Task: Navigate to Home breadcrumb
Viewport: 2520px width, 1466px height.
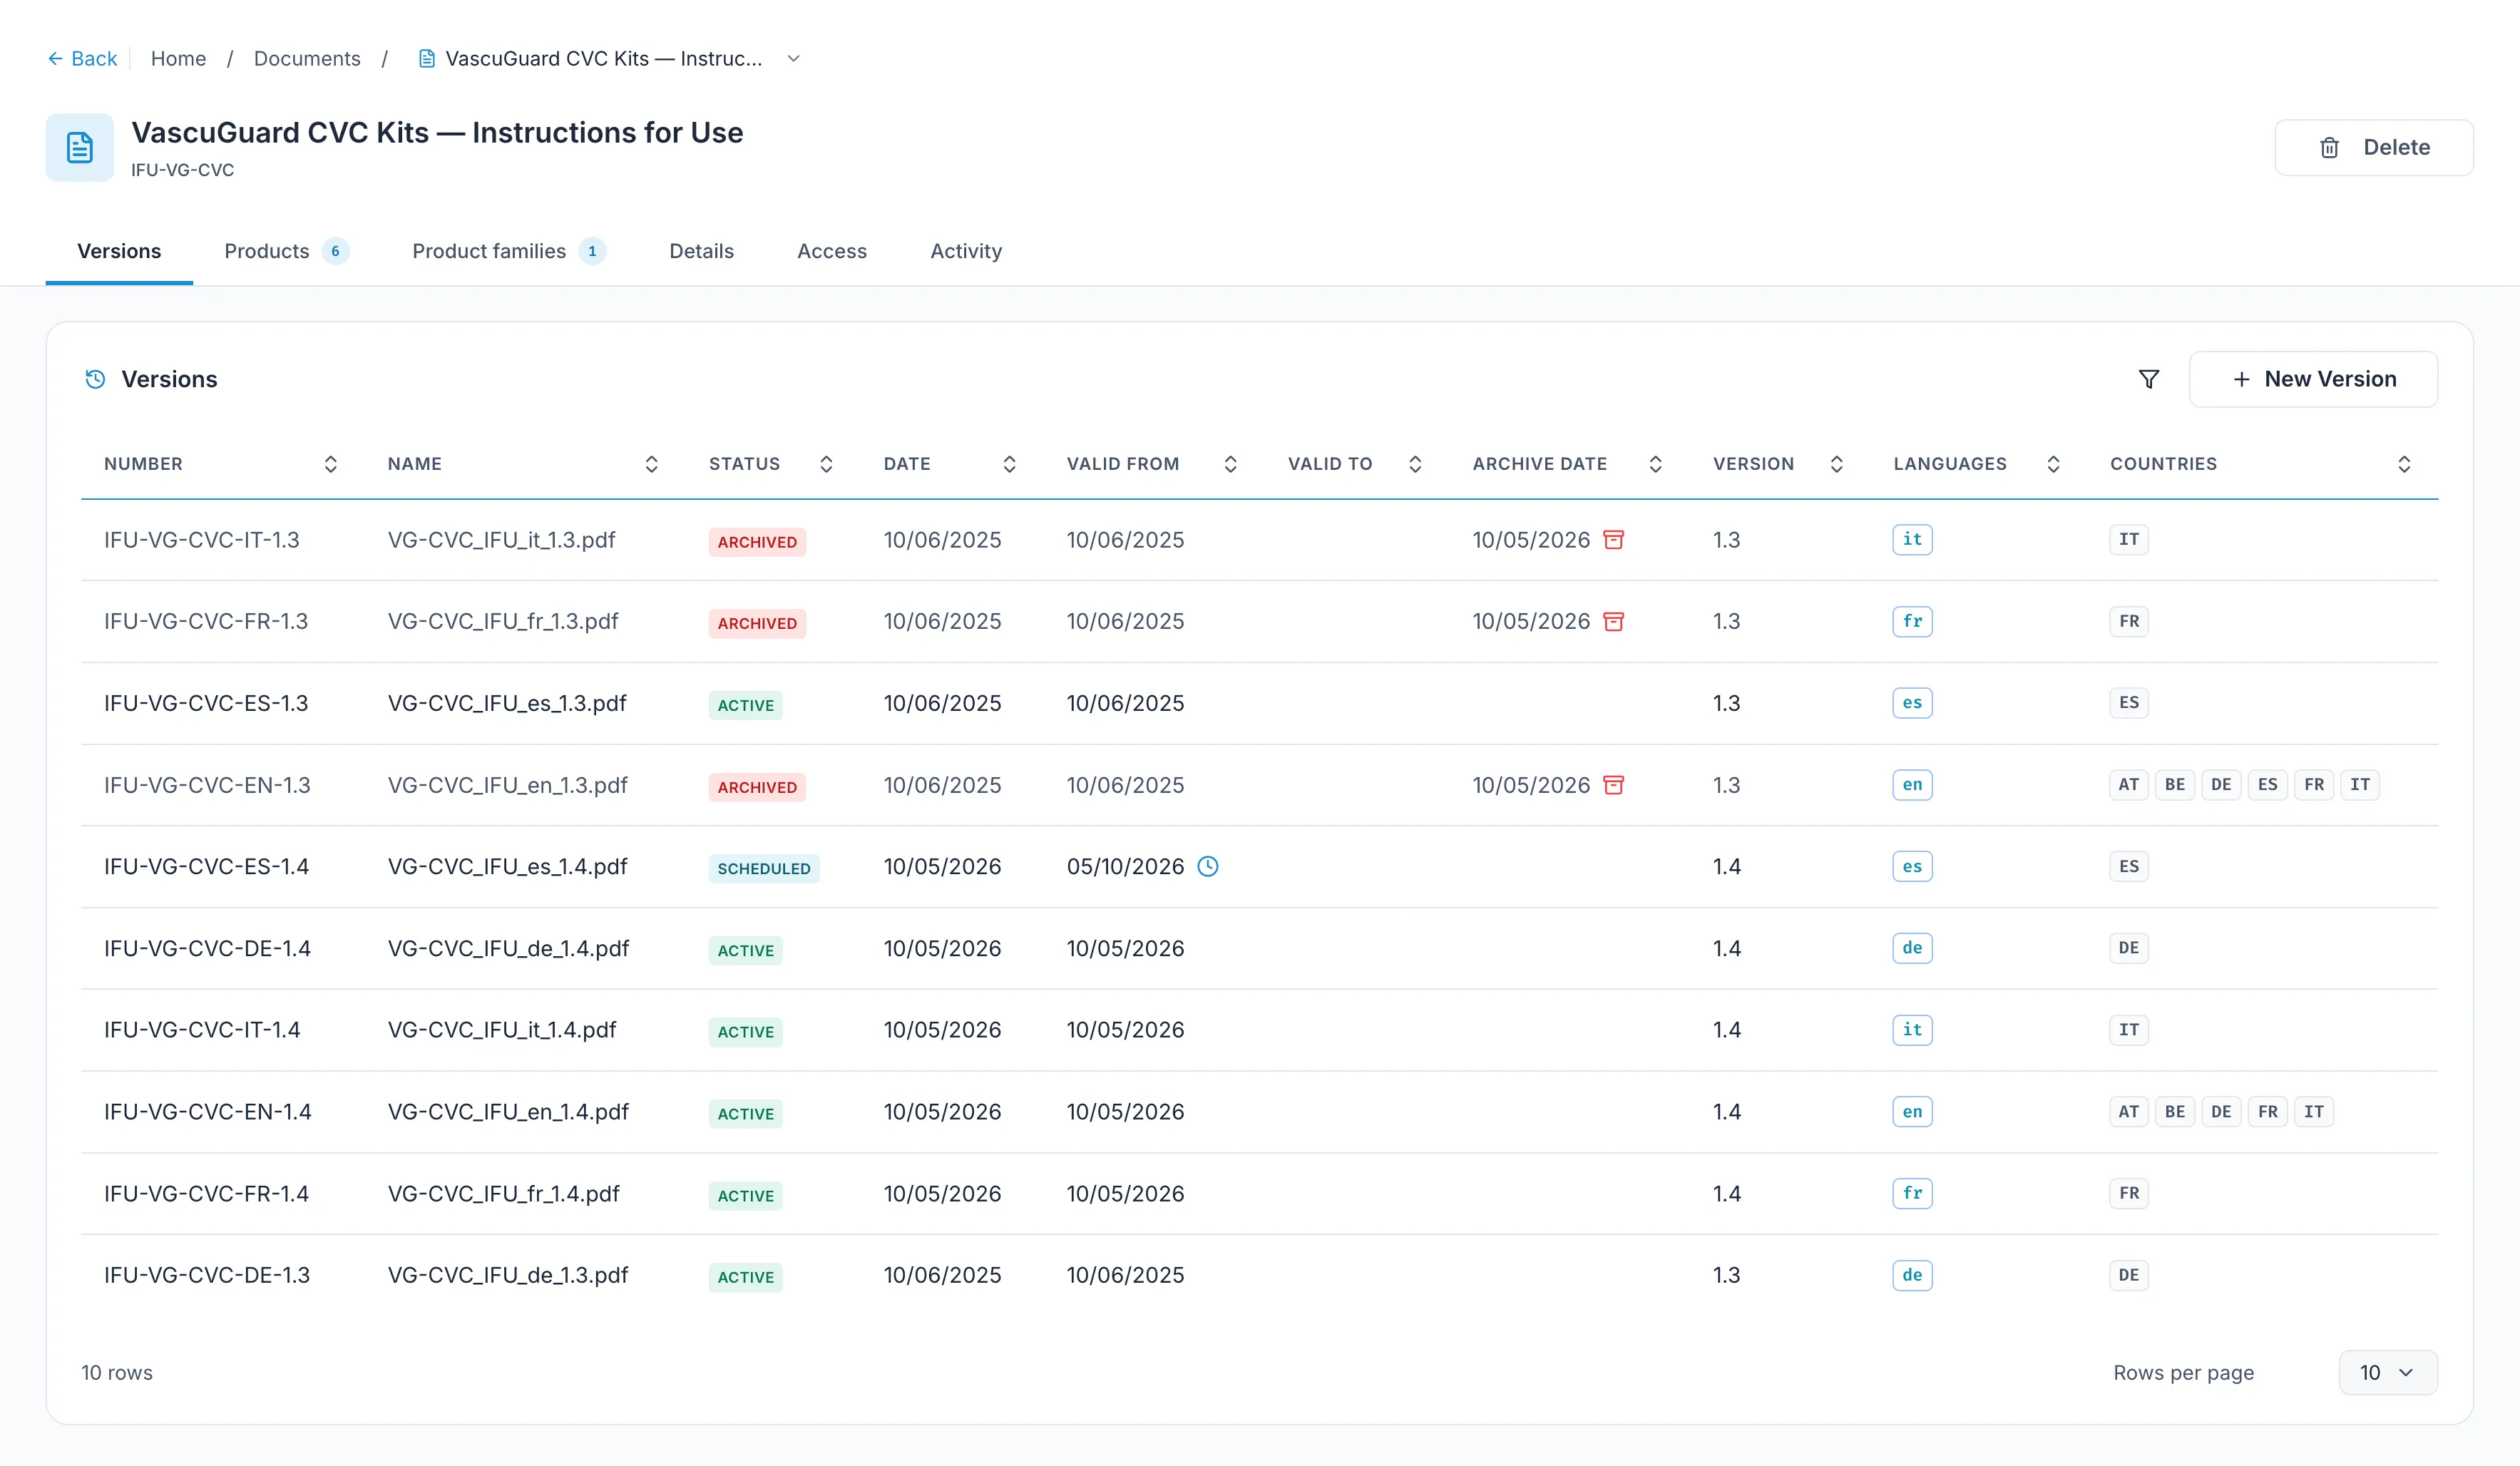Action: click(178, 59)
